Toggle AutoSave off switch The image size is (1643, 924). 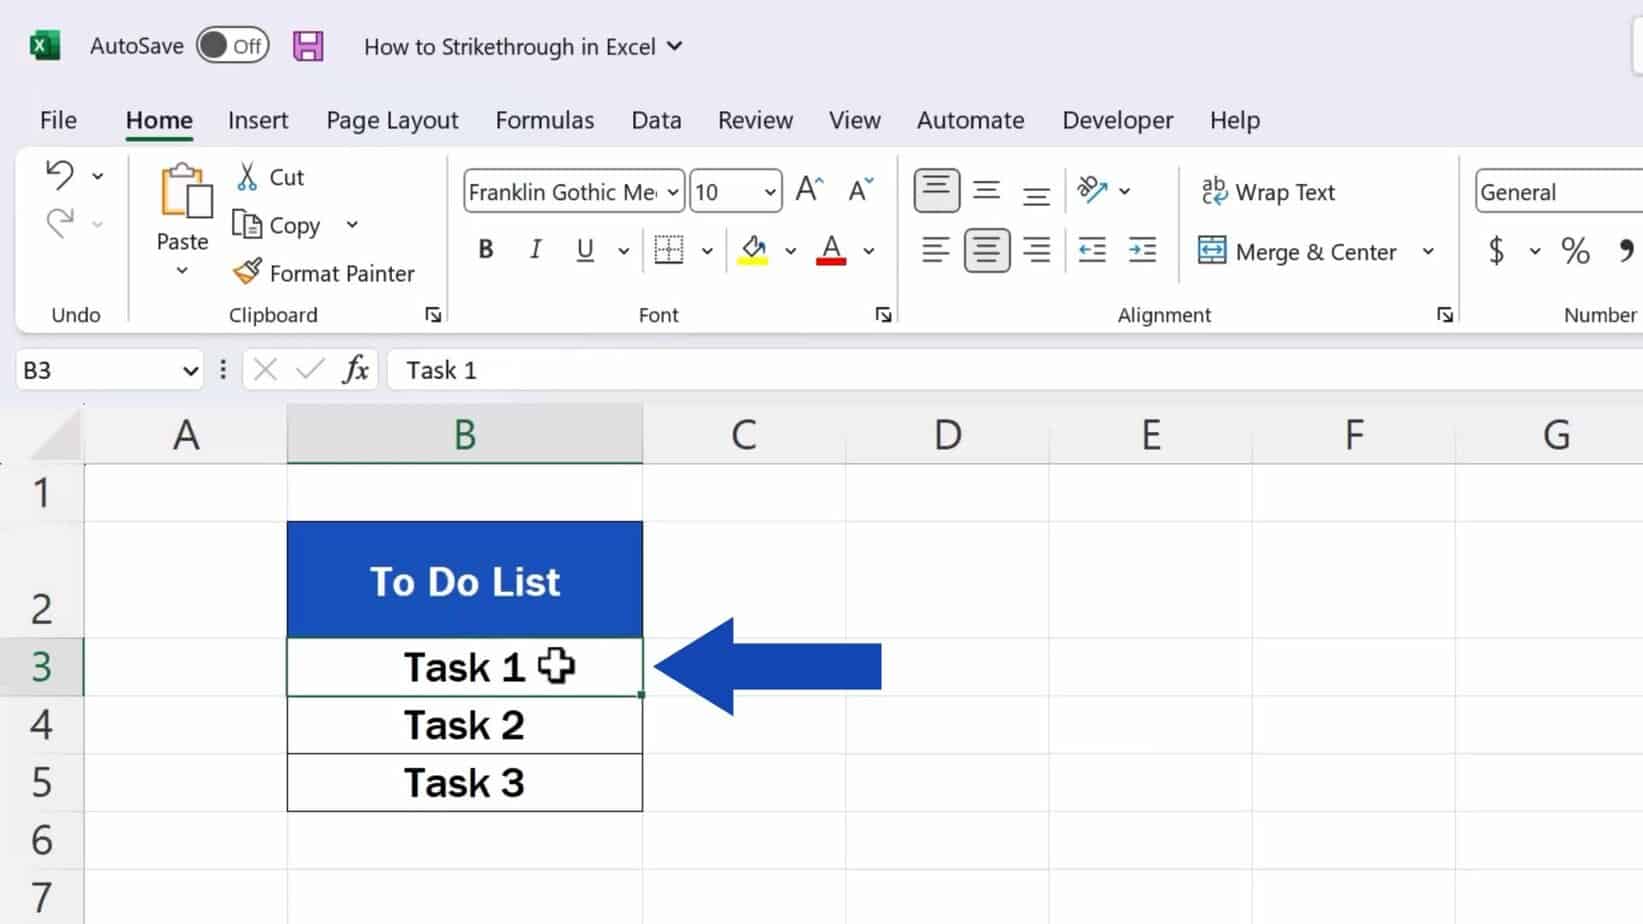click(232, 45)
